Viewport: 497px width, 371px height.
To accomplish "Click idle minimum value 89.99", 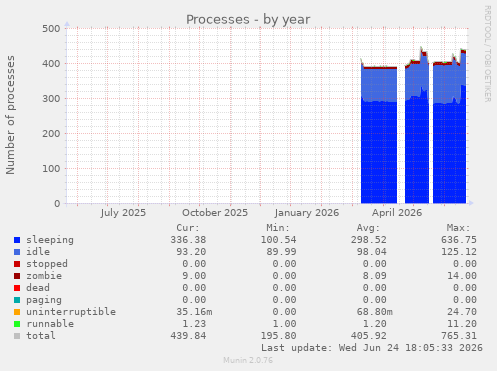I will point(281,252).
